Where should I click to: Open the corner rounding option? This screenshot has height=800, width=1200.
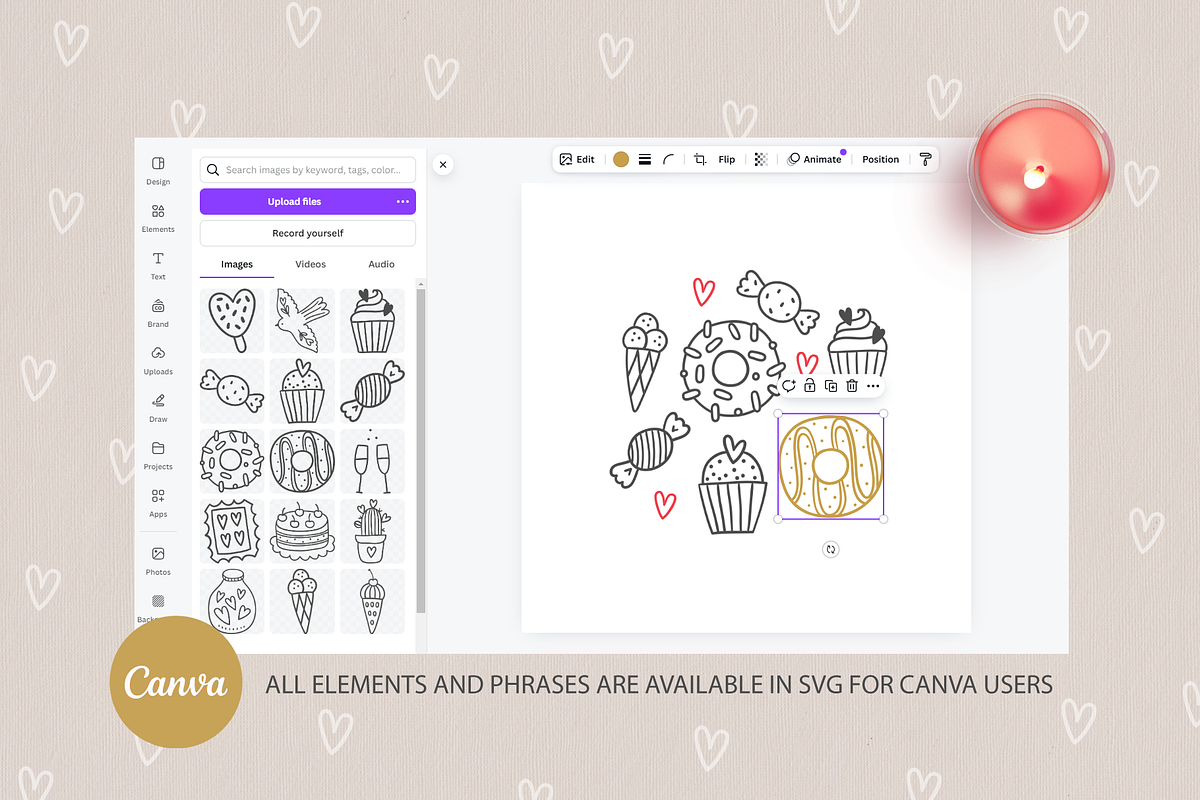click(669, 159)
